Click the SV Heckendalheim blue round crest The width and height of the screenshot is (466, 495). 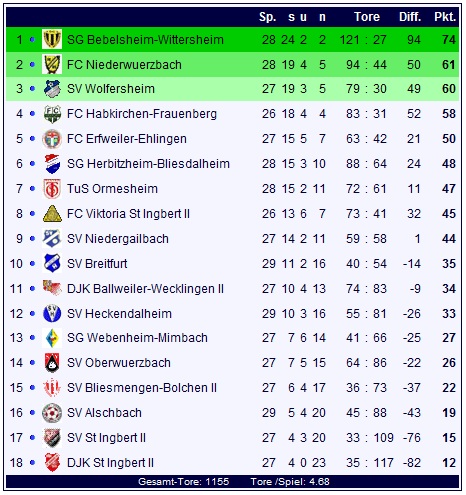pyautogui.click(x=52, y=314)
